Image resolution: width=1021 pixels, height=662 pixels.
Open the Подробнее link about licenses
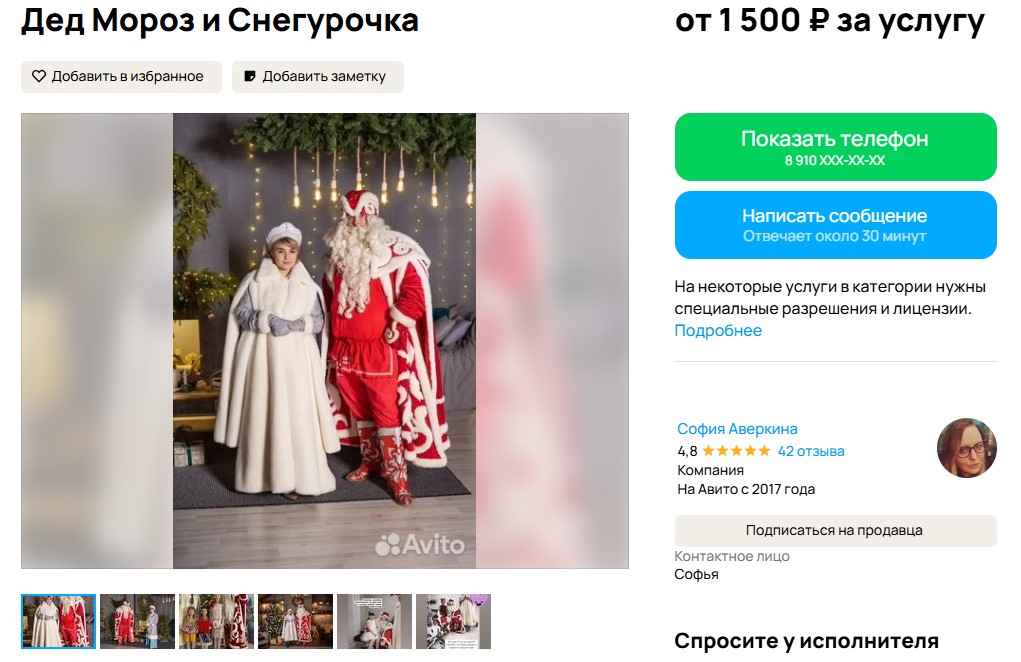718,330
